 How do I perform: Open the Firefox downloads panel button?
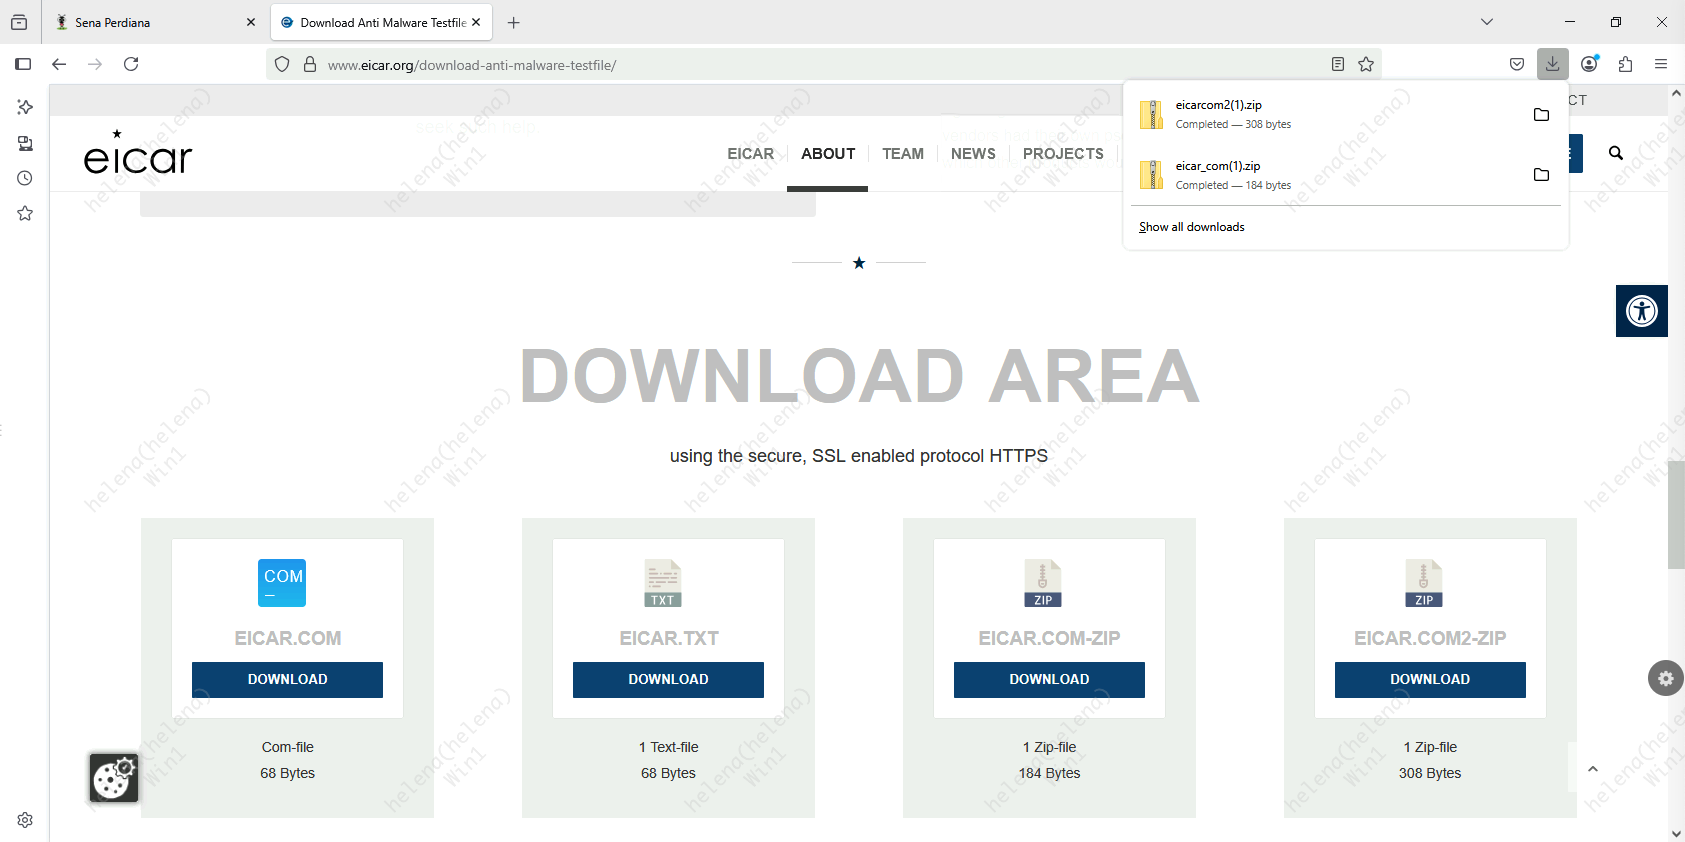1552,64
